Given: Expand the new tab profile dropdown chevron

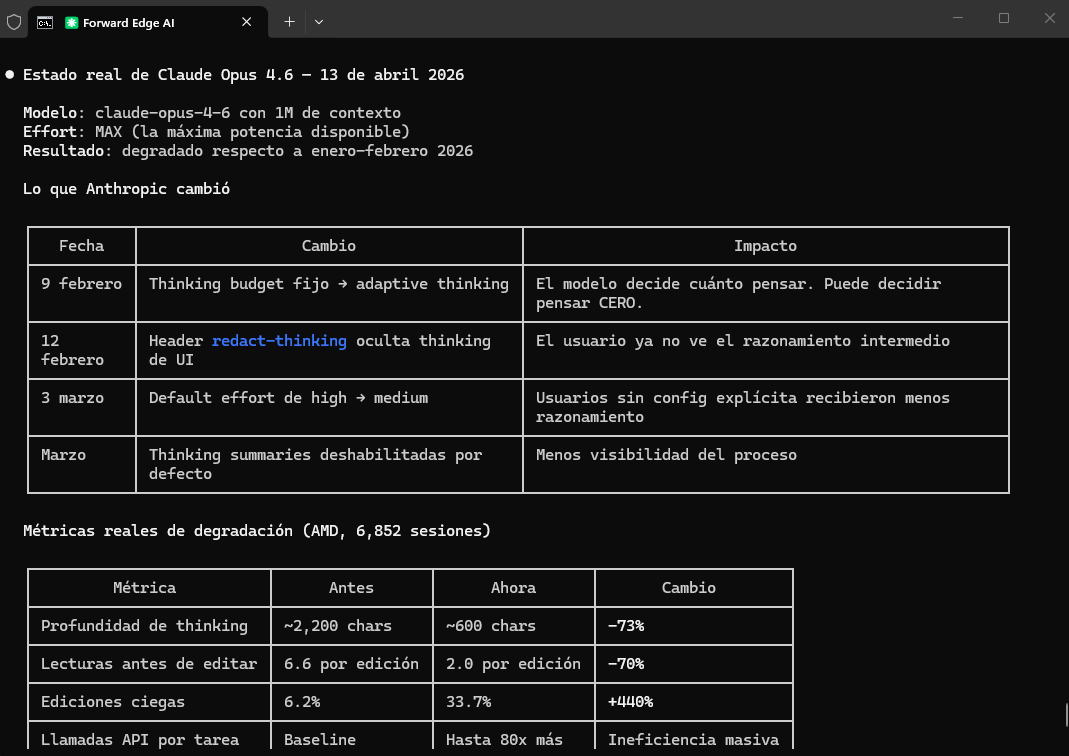Looking at the screenshot, I should pyautogui.click(x=318, y=22).
